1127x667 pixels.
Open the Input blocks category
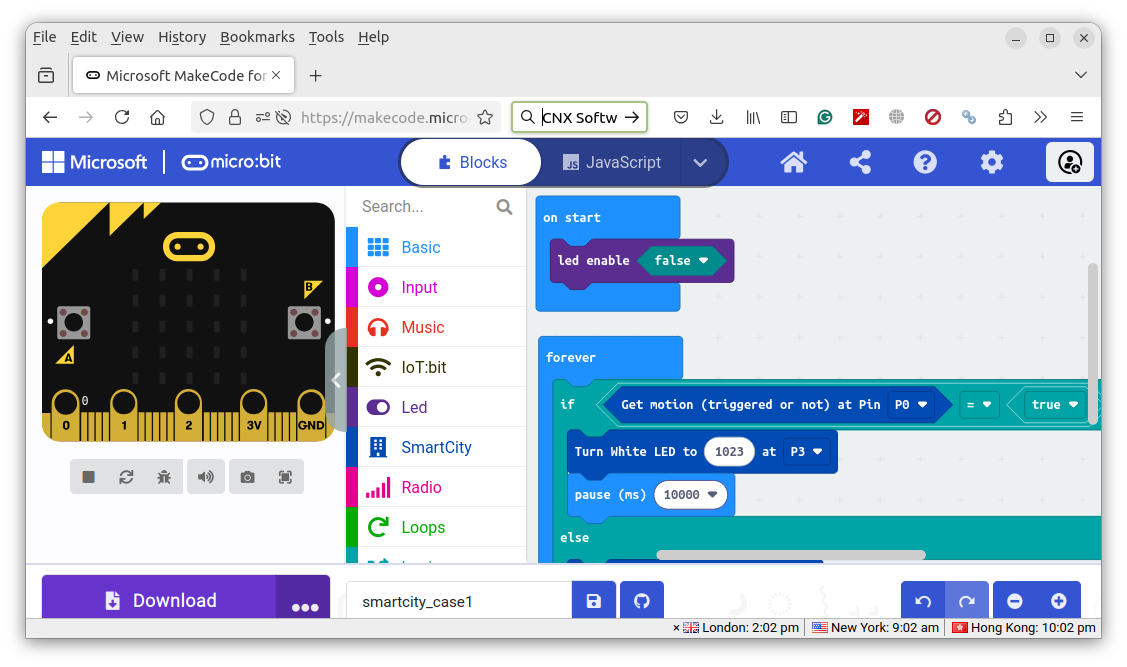[436, 288]
